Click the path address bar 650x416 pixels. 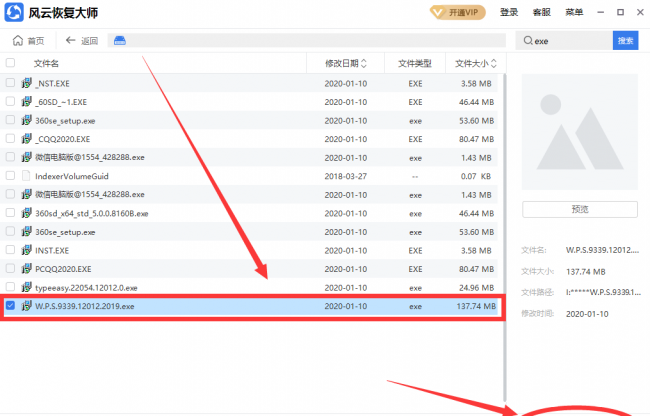(x=307, y=41)
